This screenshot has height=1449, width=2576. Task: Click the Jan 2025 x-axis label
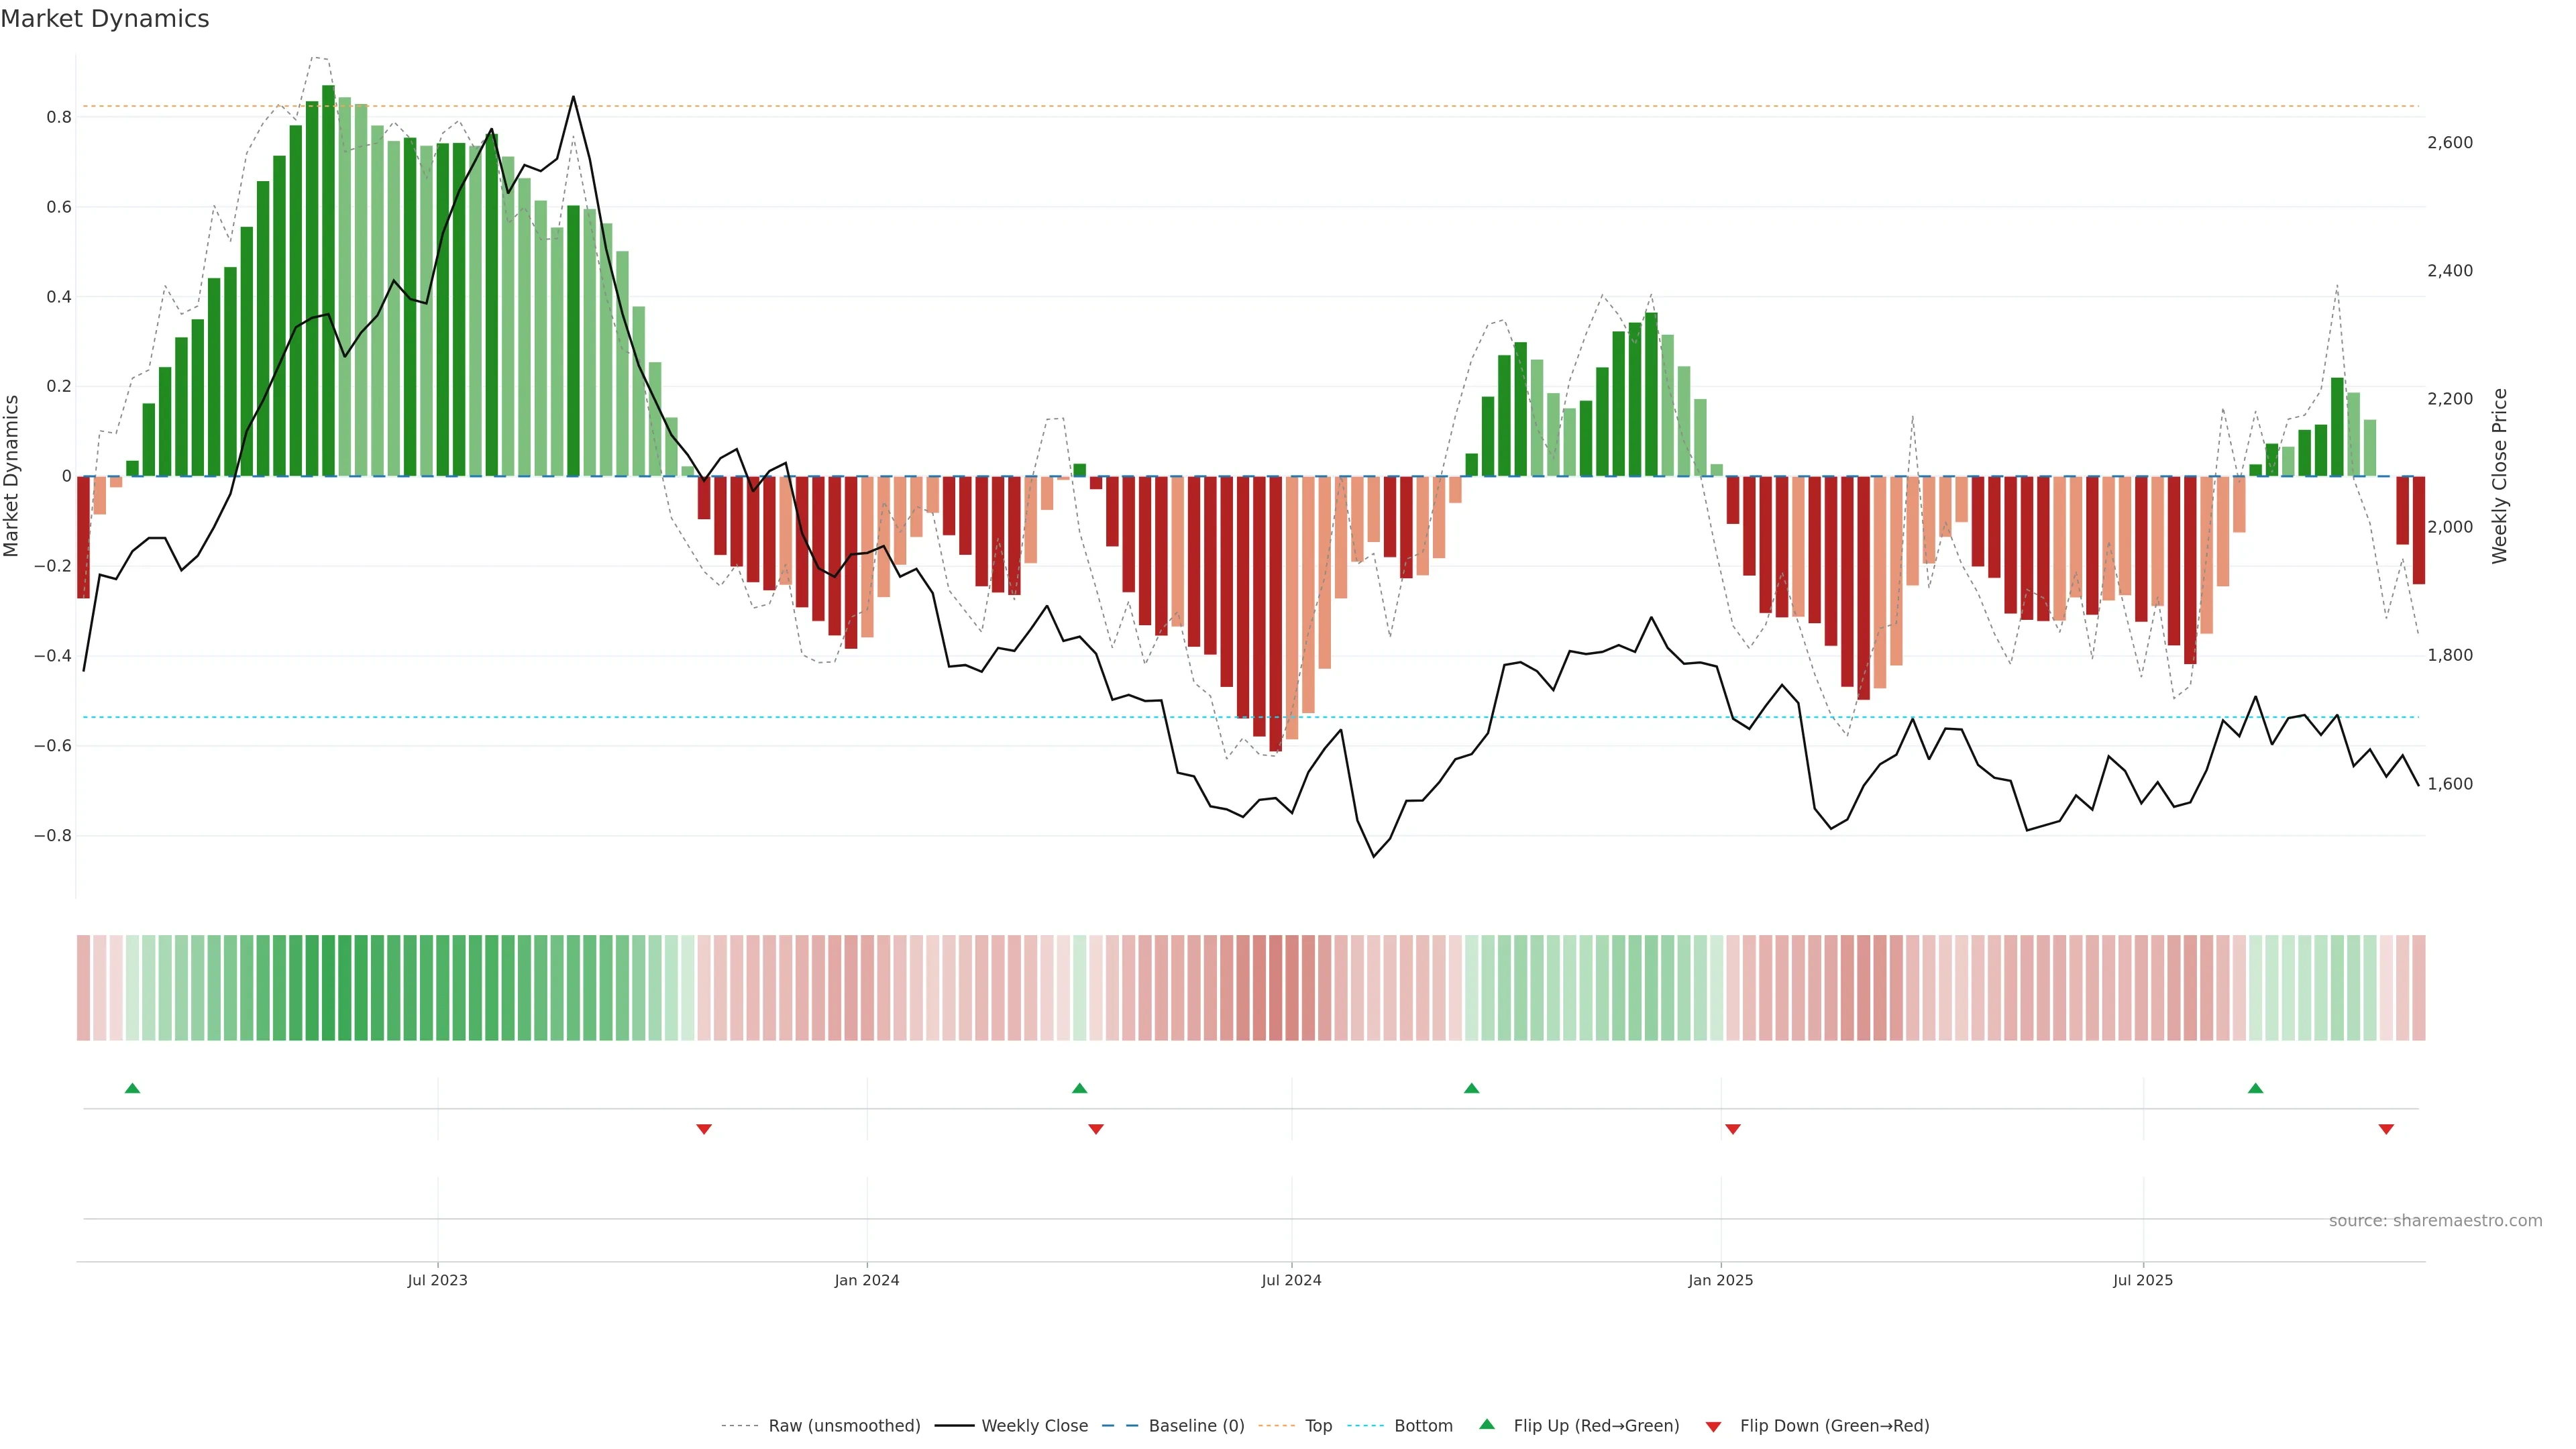1720,1280
